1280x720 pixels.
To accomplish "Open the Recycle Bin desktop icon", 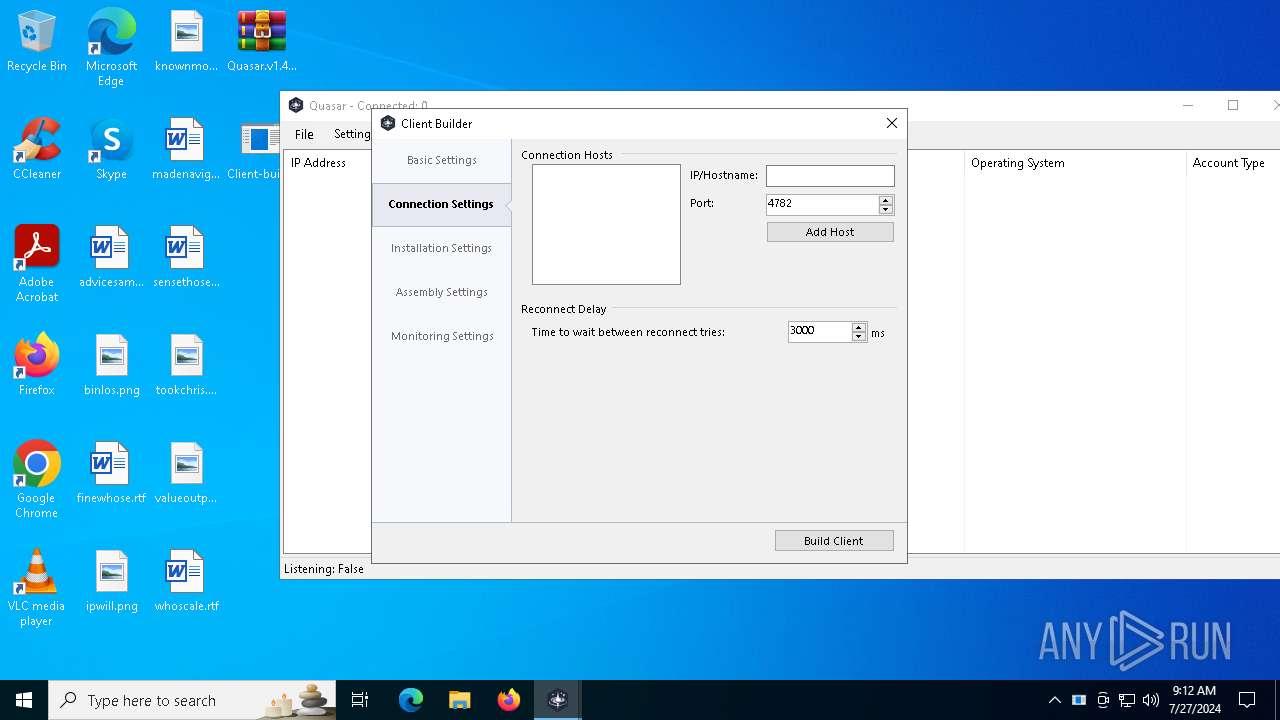I will point(37,41).
